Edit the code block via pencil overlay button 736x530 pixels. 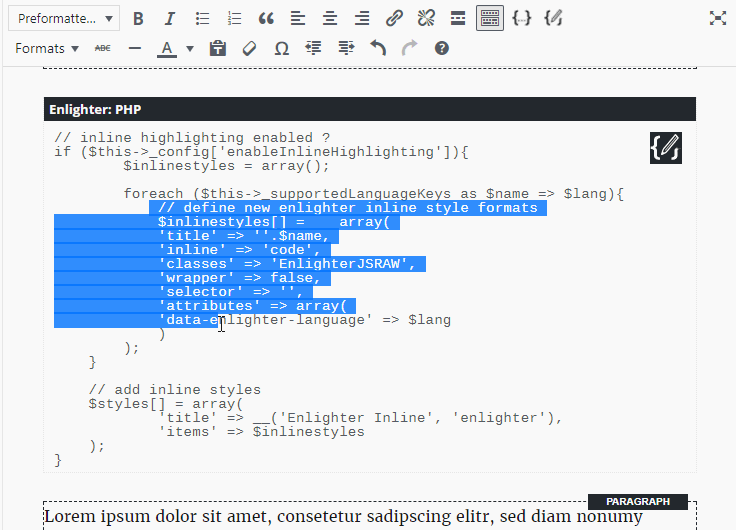click(666, 148)
